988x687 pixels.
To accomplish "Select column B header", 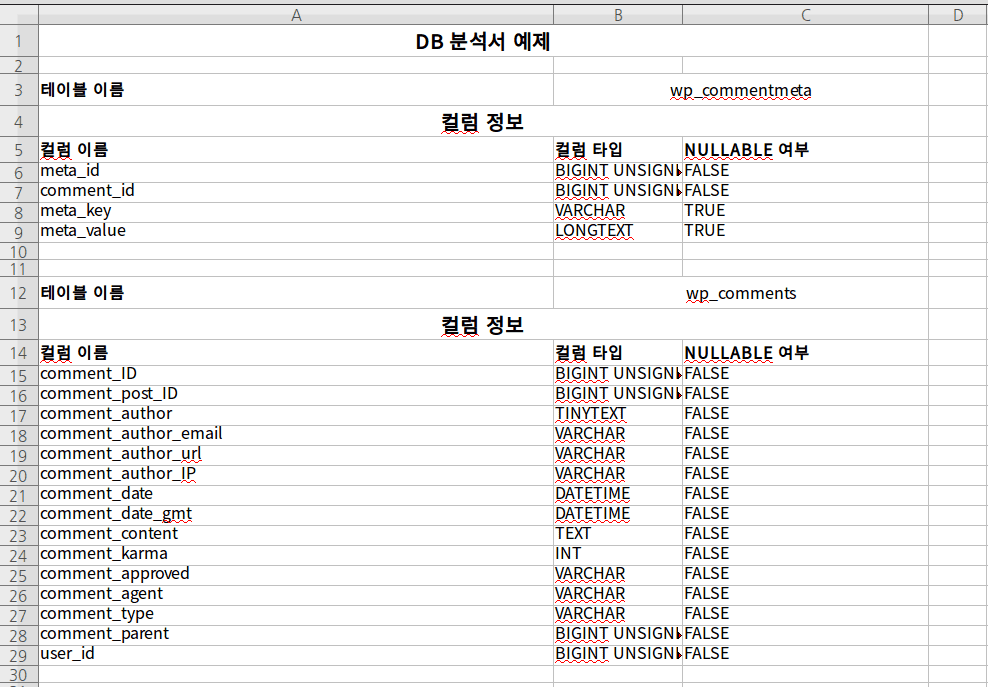I will [x=618, y=14].
